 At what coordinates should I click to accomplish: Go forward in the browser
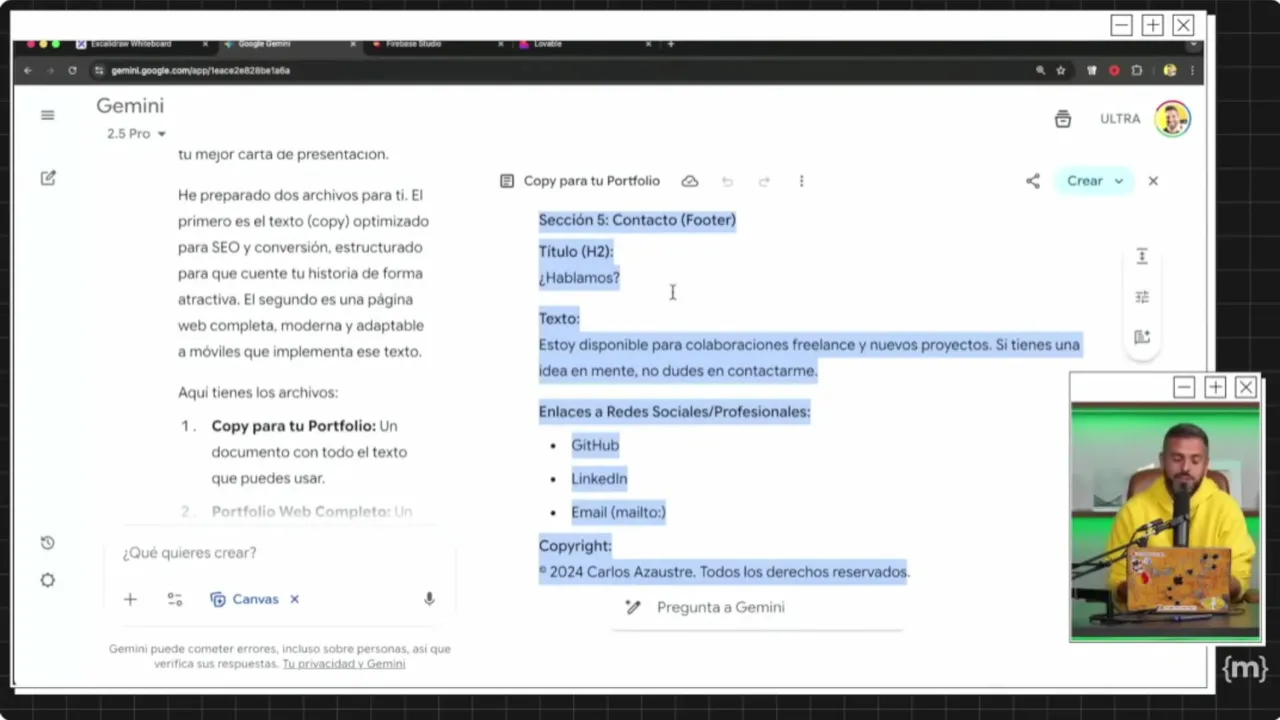50,71
